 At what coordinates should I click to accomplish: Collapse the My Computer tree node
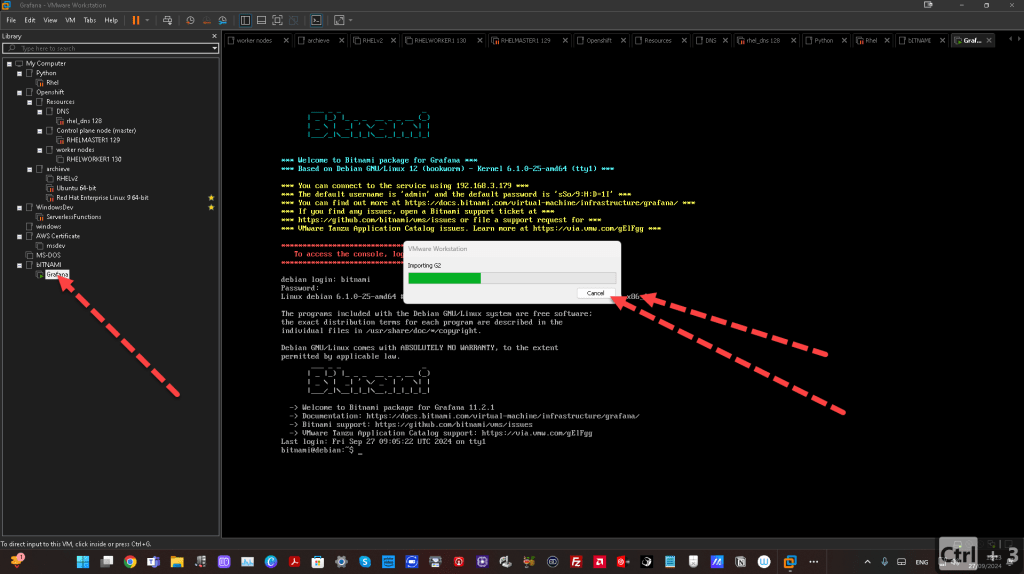tap(9, 64)
